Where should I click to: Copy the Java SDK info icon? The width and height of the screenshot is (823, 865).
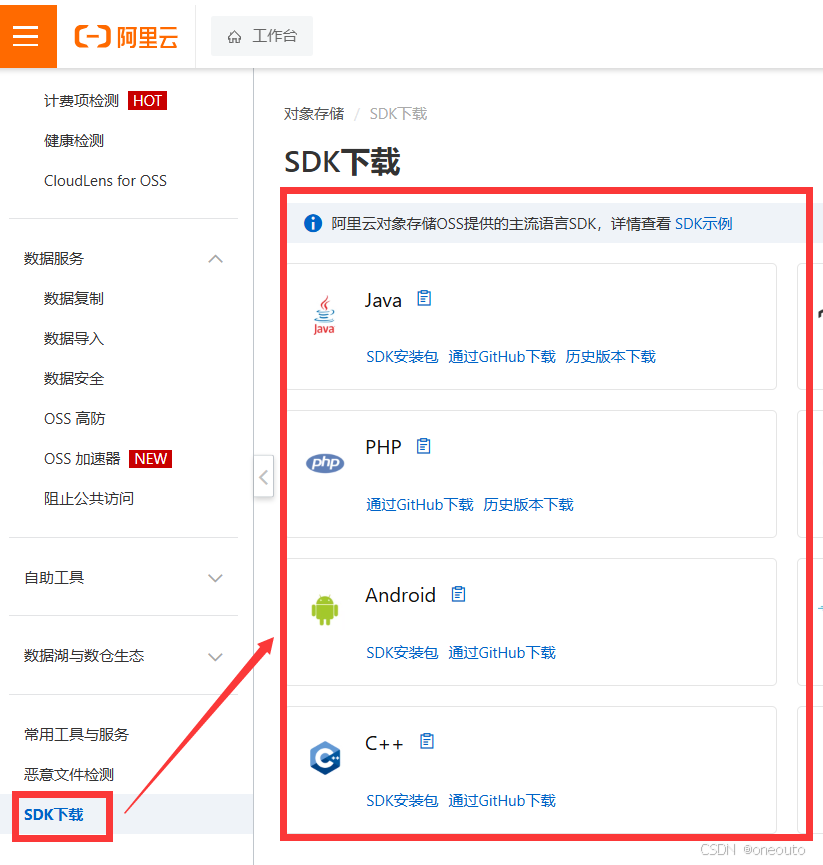(424, 298)
